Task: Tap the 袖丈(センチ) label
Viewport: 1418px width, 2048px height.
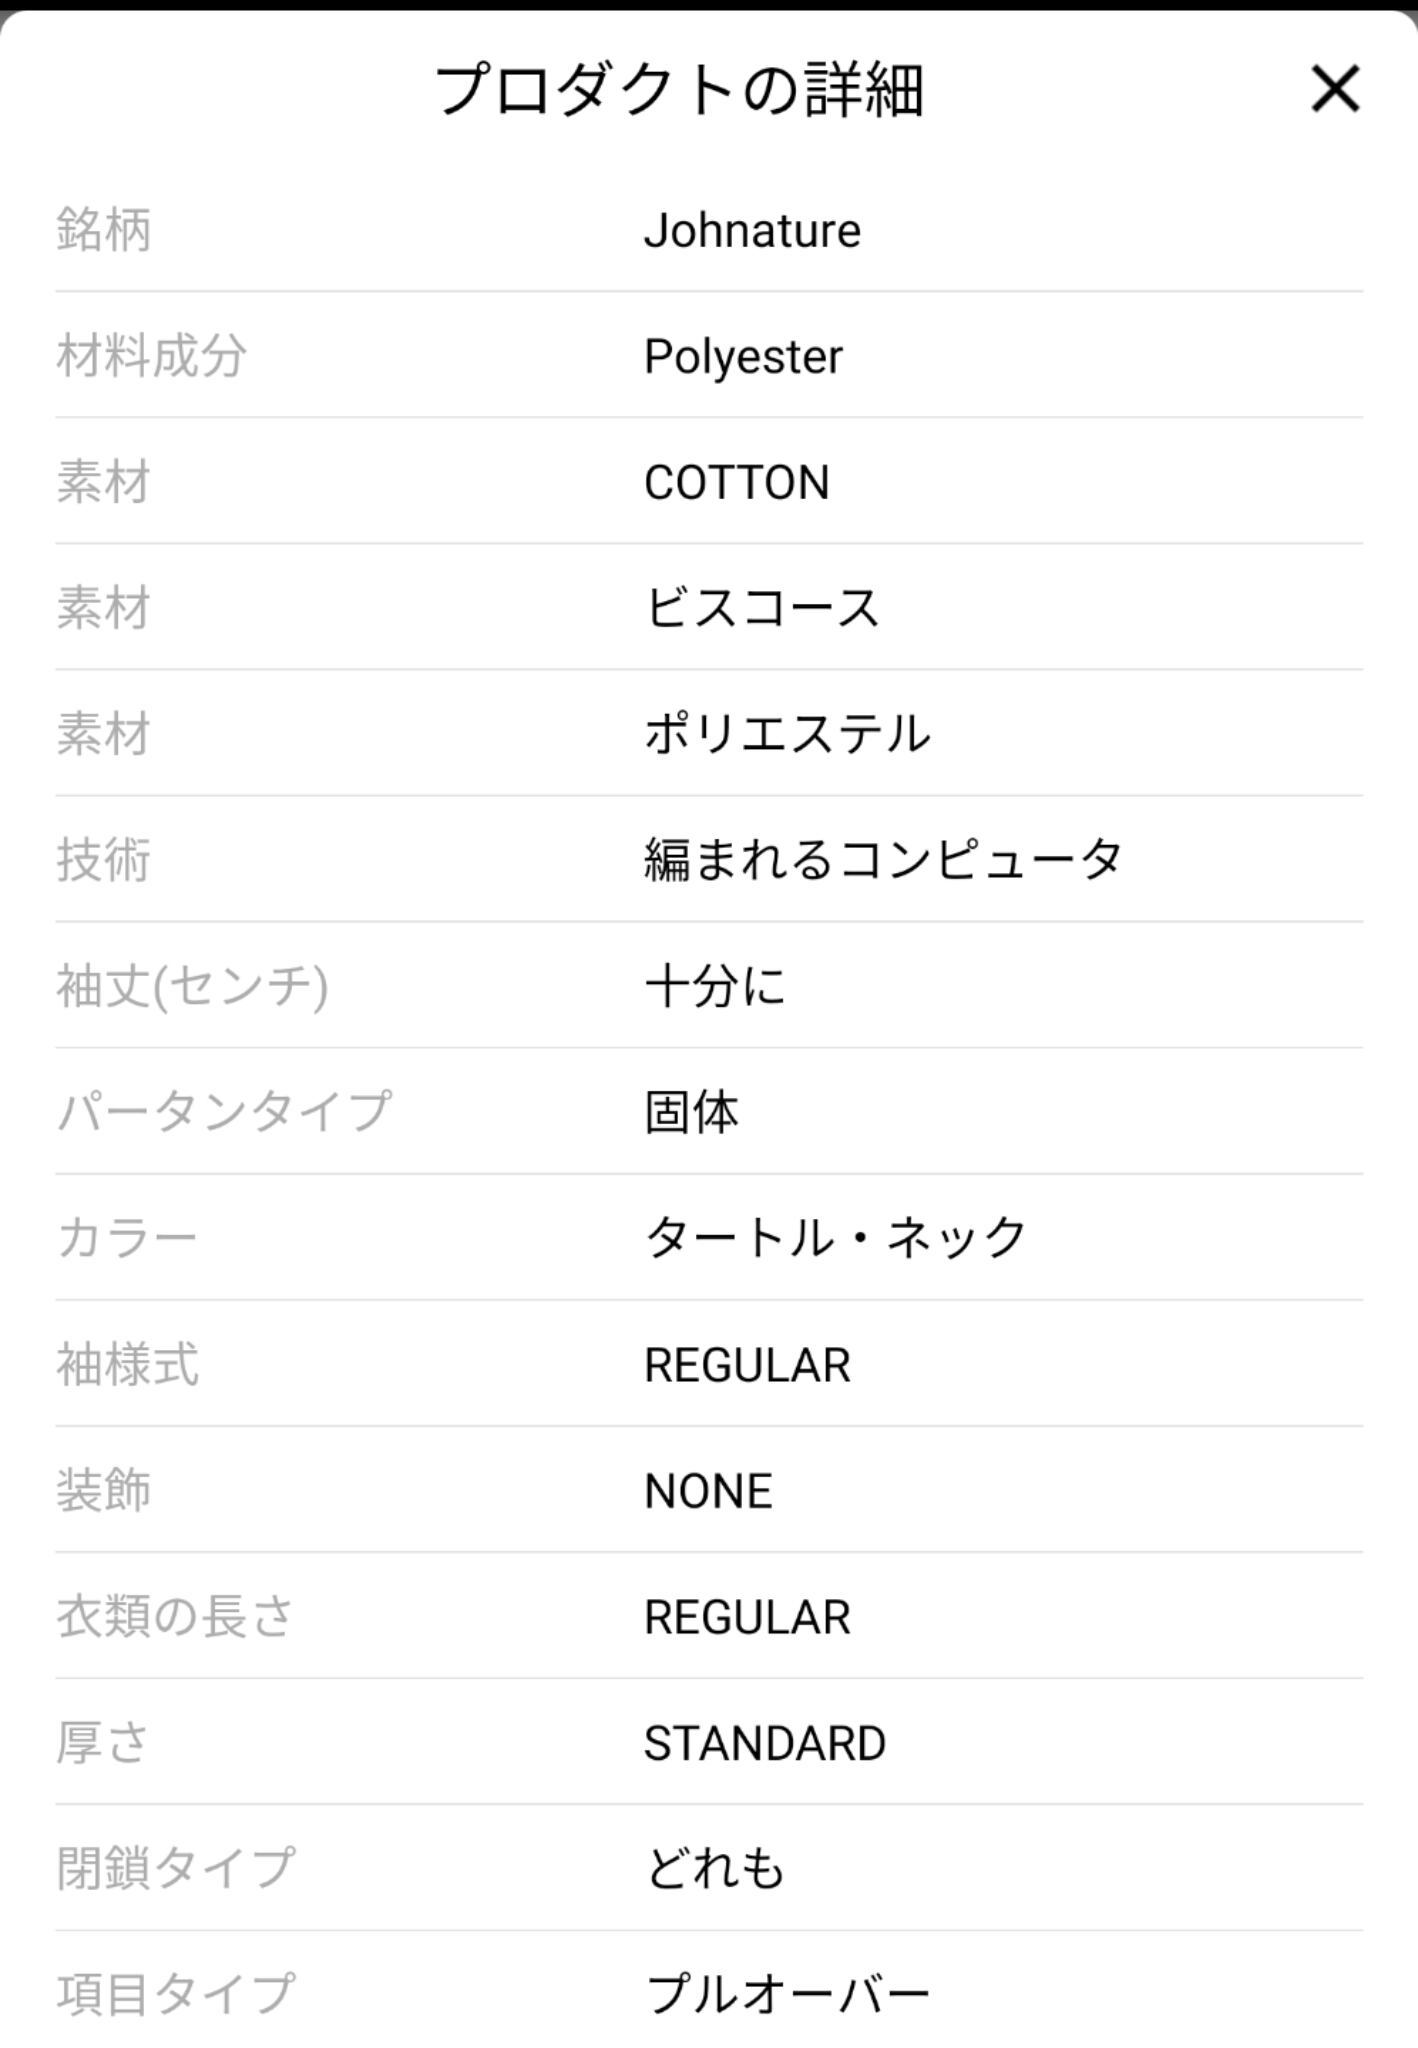Action: (x=192, y=986)
